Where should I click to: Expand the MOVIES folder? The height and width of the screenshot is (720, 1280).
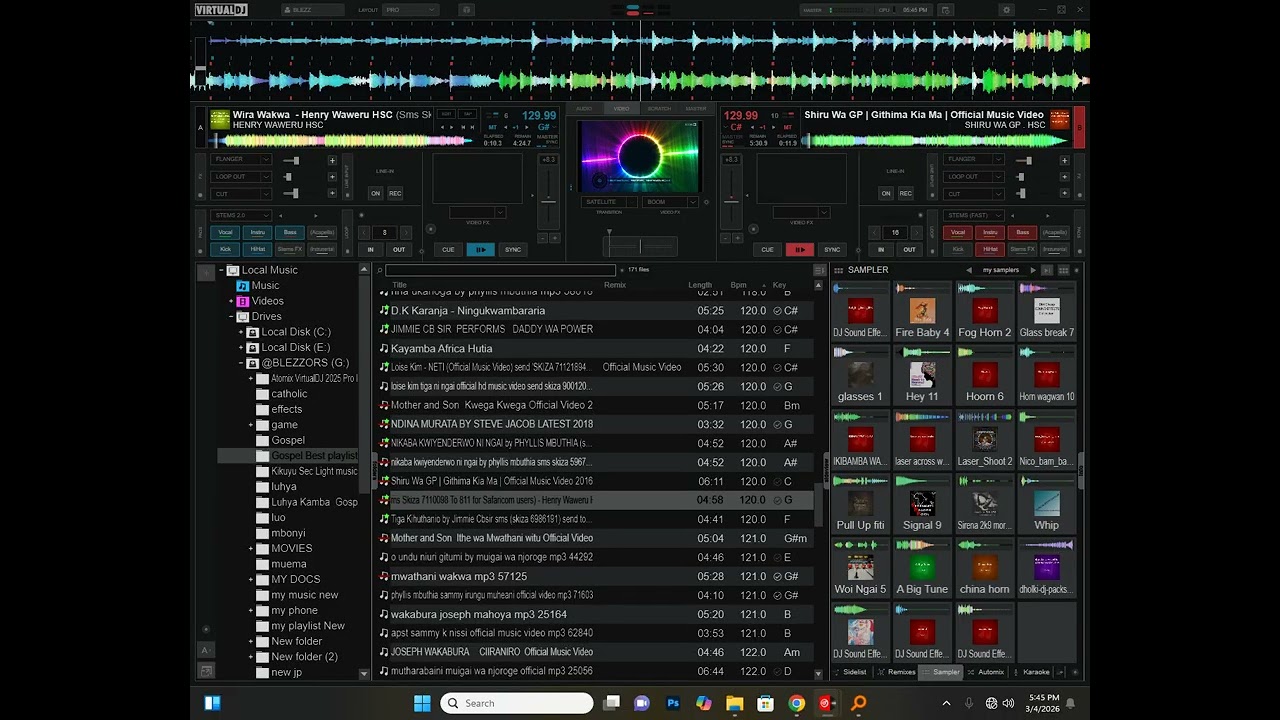251,548
